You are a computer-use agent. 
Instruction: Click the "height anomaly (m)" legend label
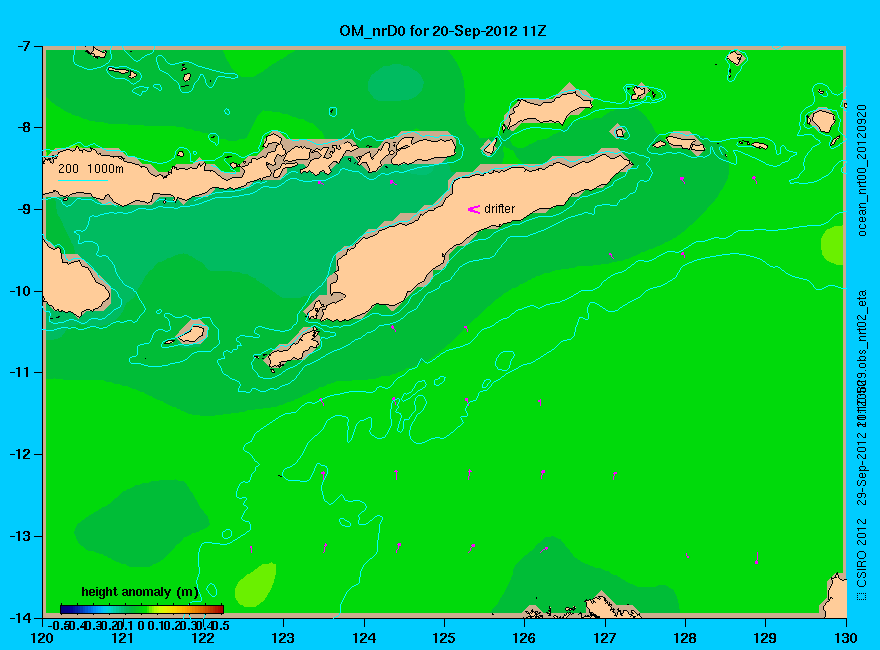pyautogui.click(x=140, y=592)
